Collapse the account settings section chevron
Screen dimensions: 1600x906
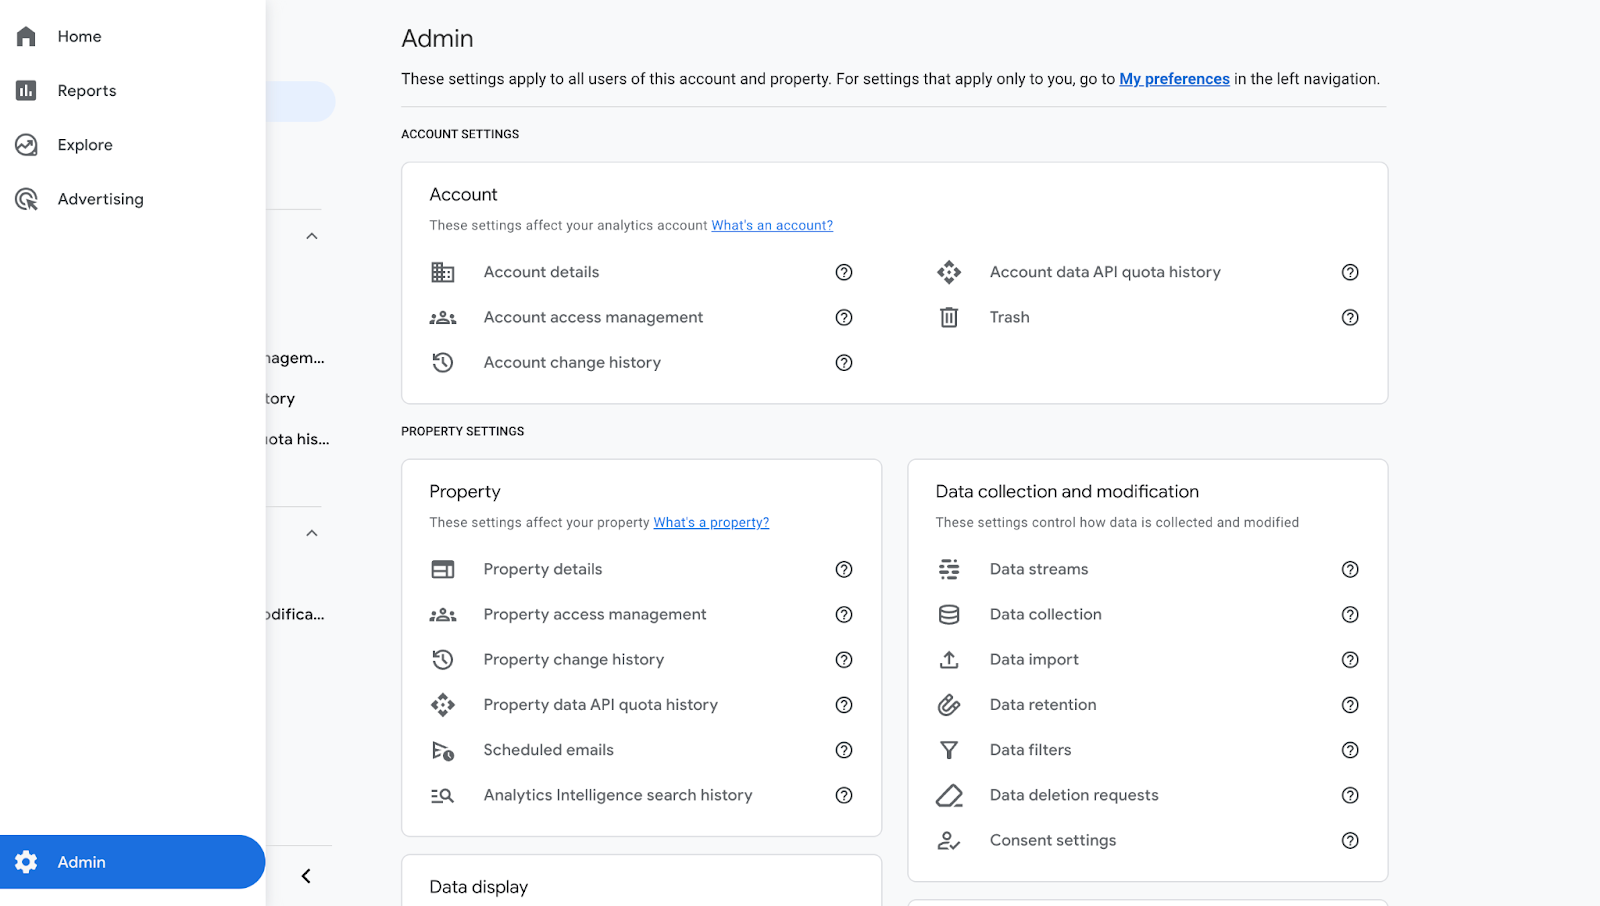coord(312,236)
